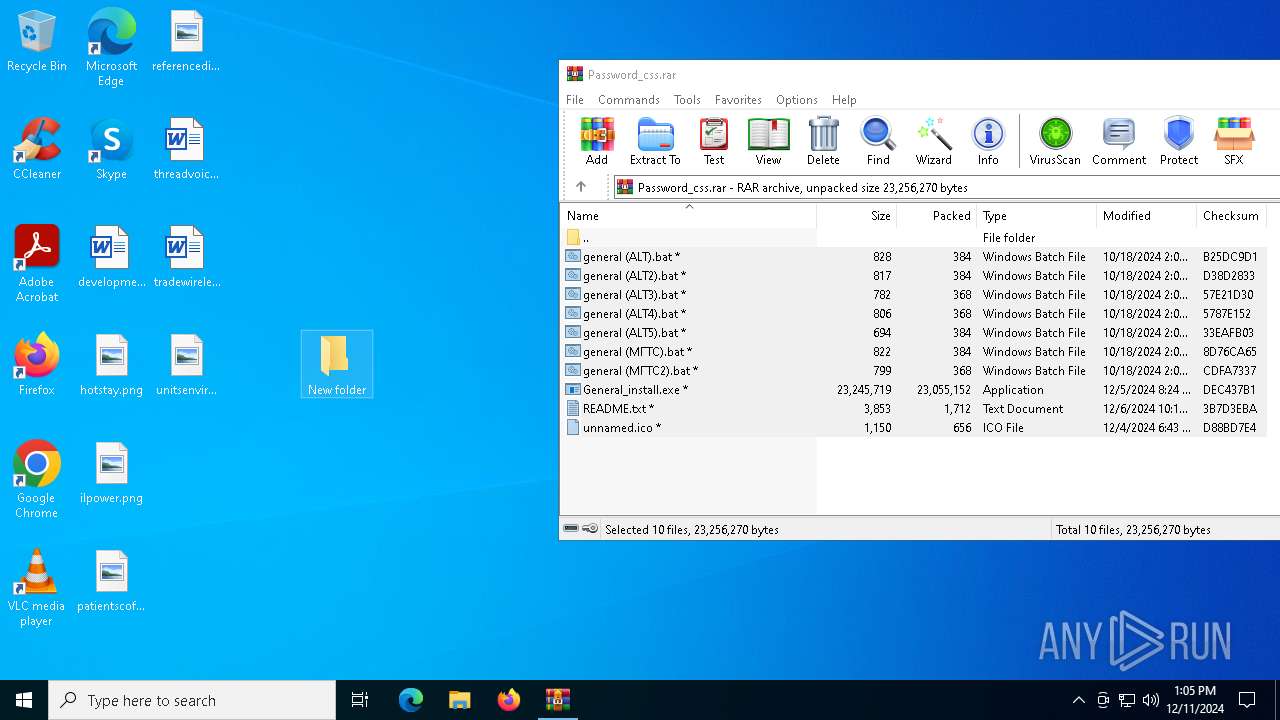Open the Tools menu
1280x720 pixels.
click(687, 100)
